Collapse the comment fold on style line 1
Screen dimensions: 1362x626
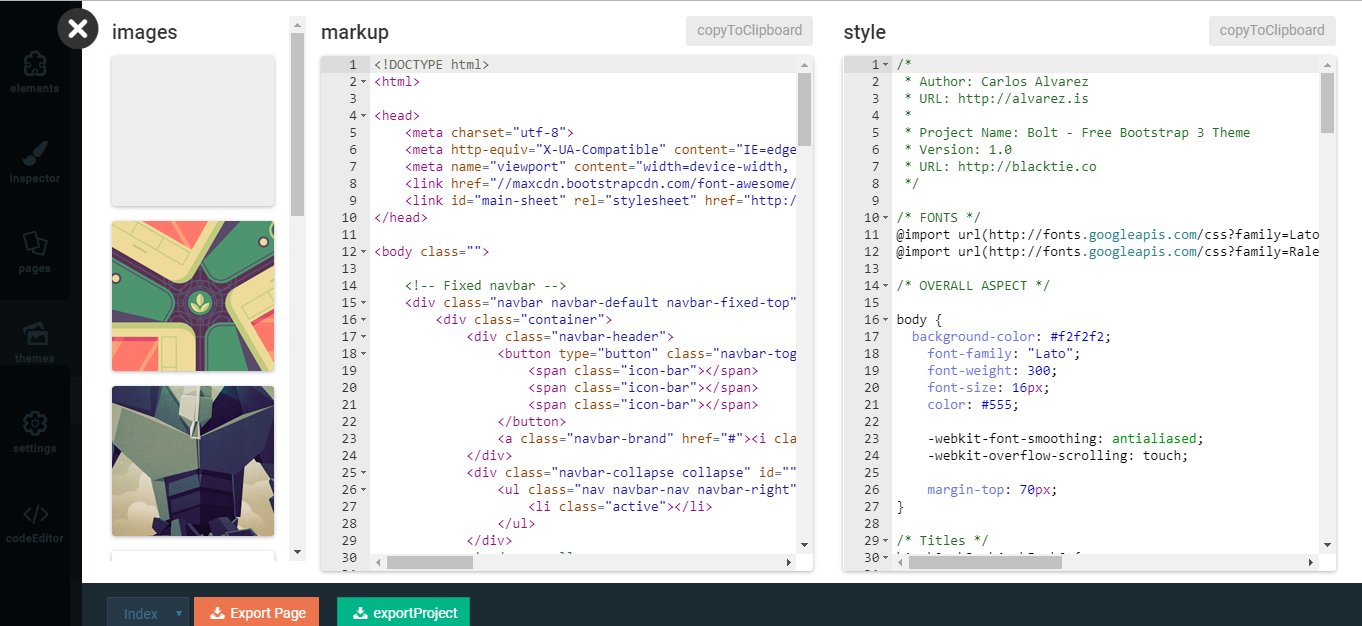coord(886,65)
